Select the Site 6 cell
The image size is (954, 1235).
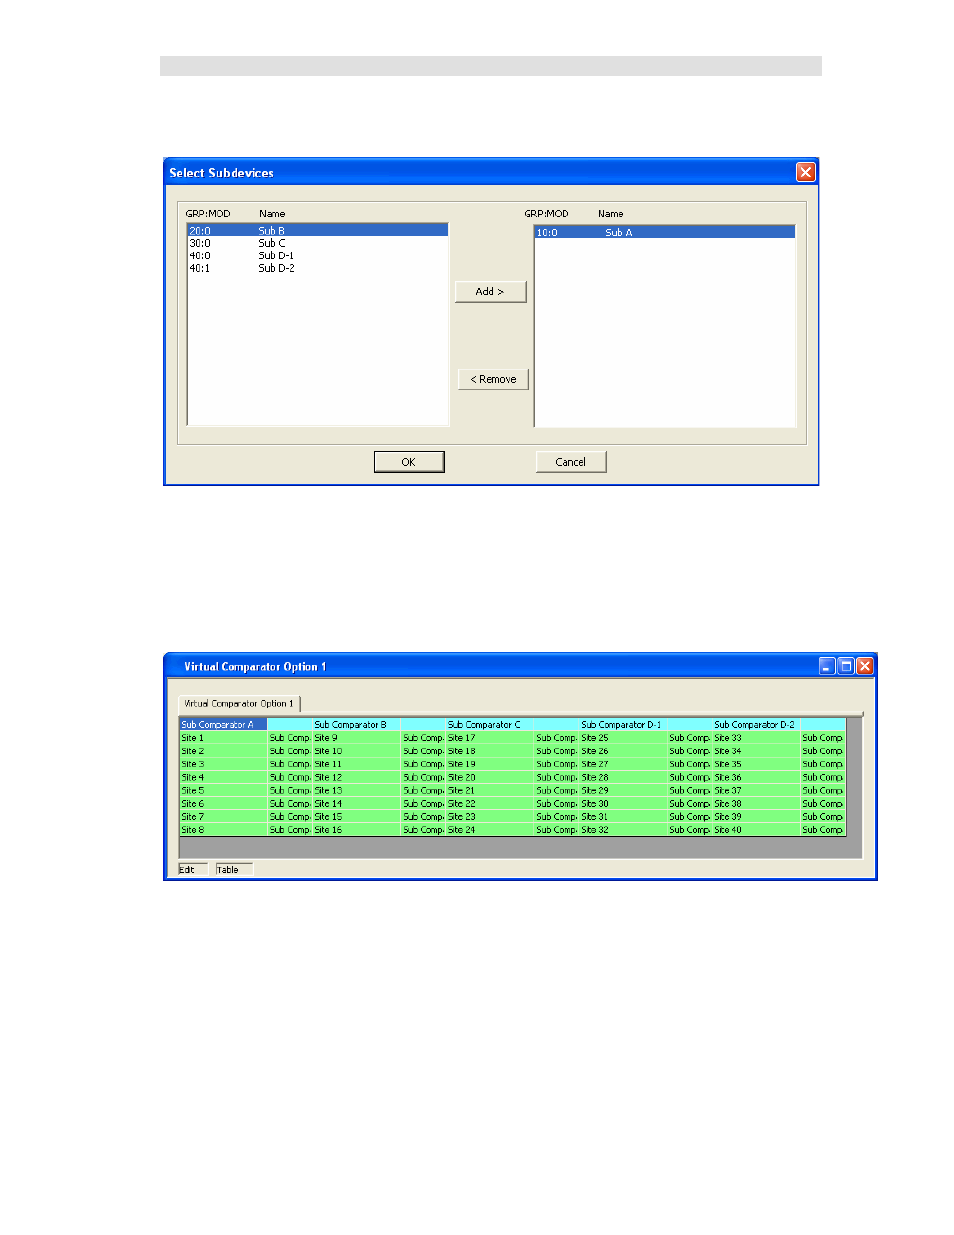click(223, 803)
